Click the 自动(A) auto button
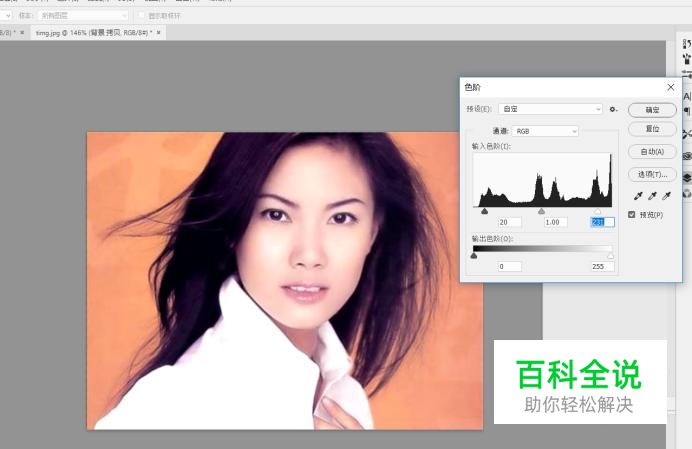This screenshot has width=692, height=449. (652, 152)
